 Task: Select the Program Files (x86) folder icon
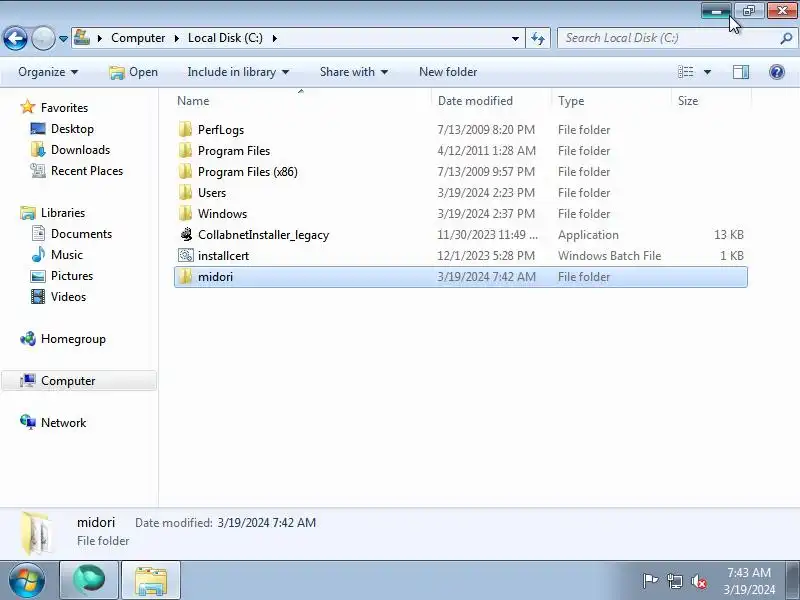186,171
